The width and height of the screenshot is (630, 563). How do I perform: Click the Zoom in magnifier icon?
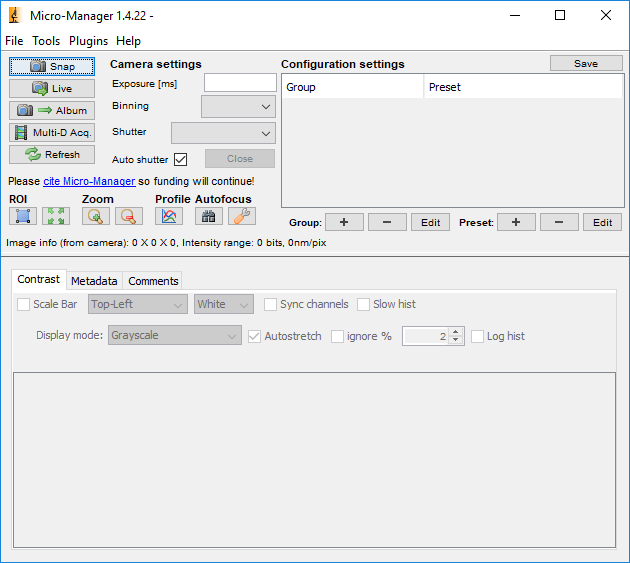pyautogui.click(x=96, y=215)
